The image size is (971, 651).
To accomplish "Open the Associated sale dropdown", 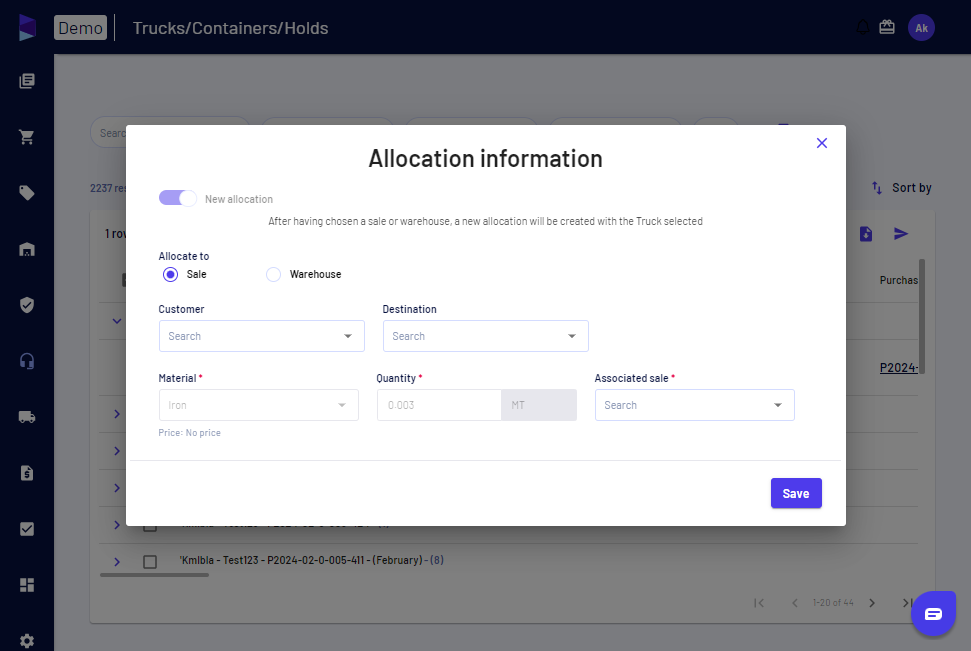I will 694,405.
